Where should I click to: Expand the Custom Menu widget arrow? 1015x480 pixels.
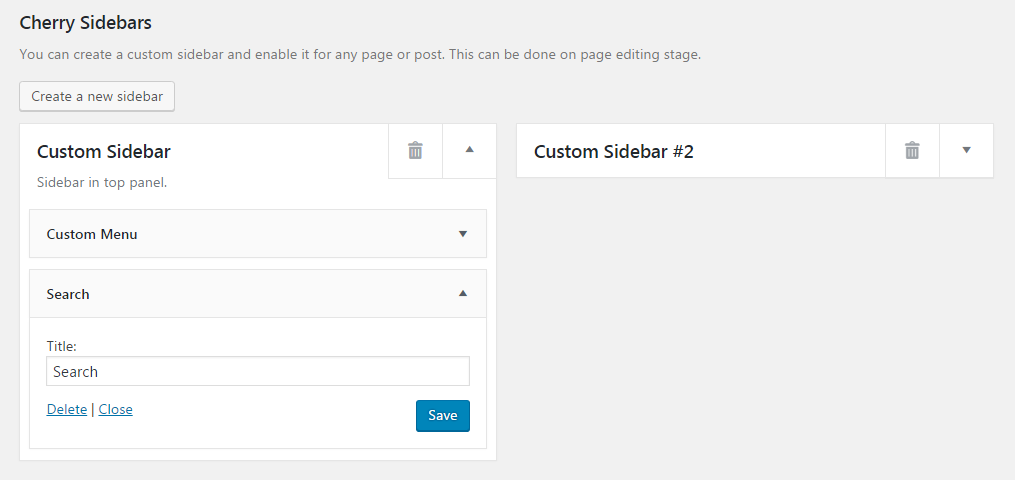pyautogui.click(x=462, y=234)
